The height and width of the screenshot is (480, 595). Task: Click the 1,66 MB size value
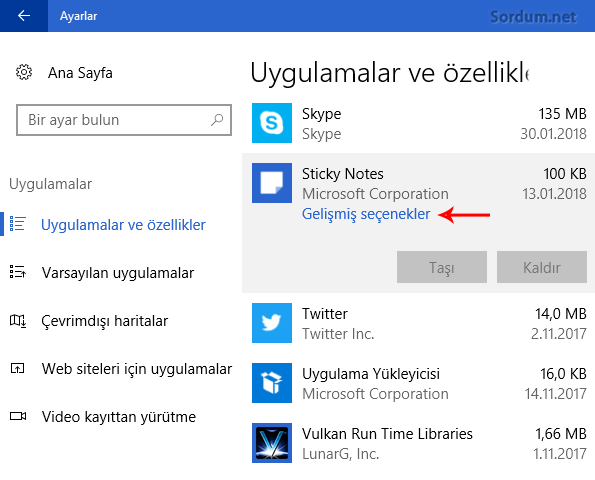pos(560,434)
